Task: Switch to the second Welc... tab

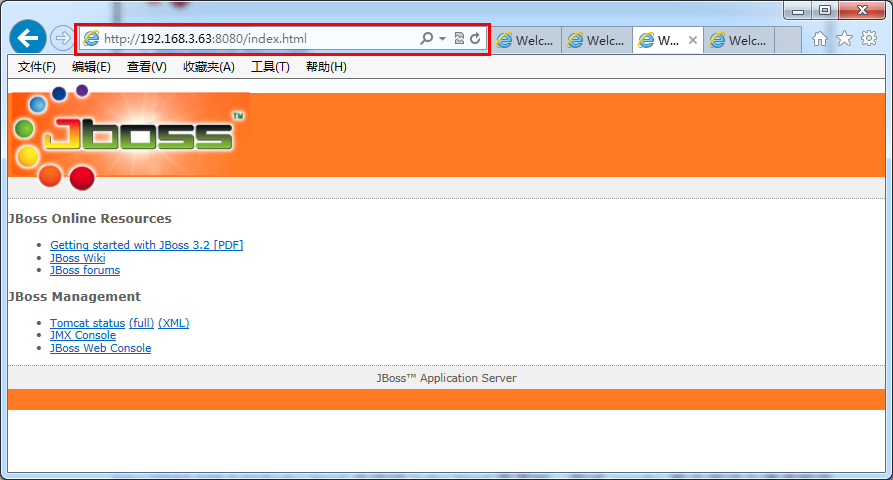Action: click(x=597, y=40)
